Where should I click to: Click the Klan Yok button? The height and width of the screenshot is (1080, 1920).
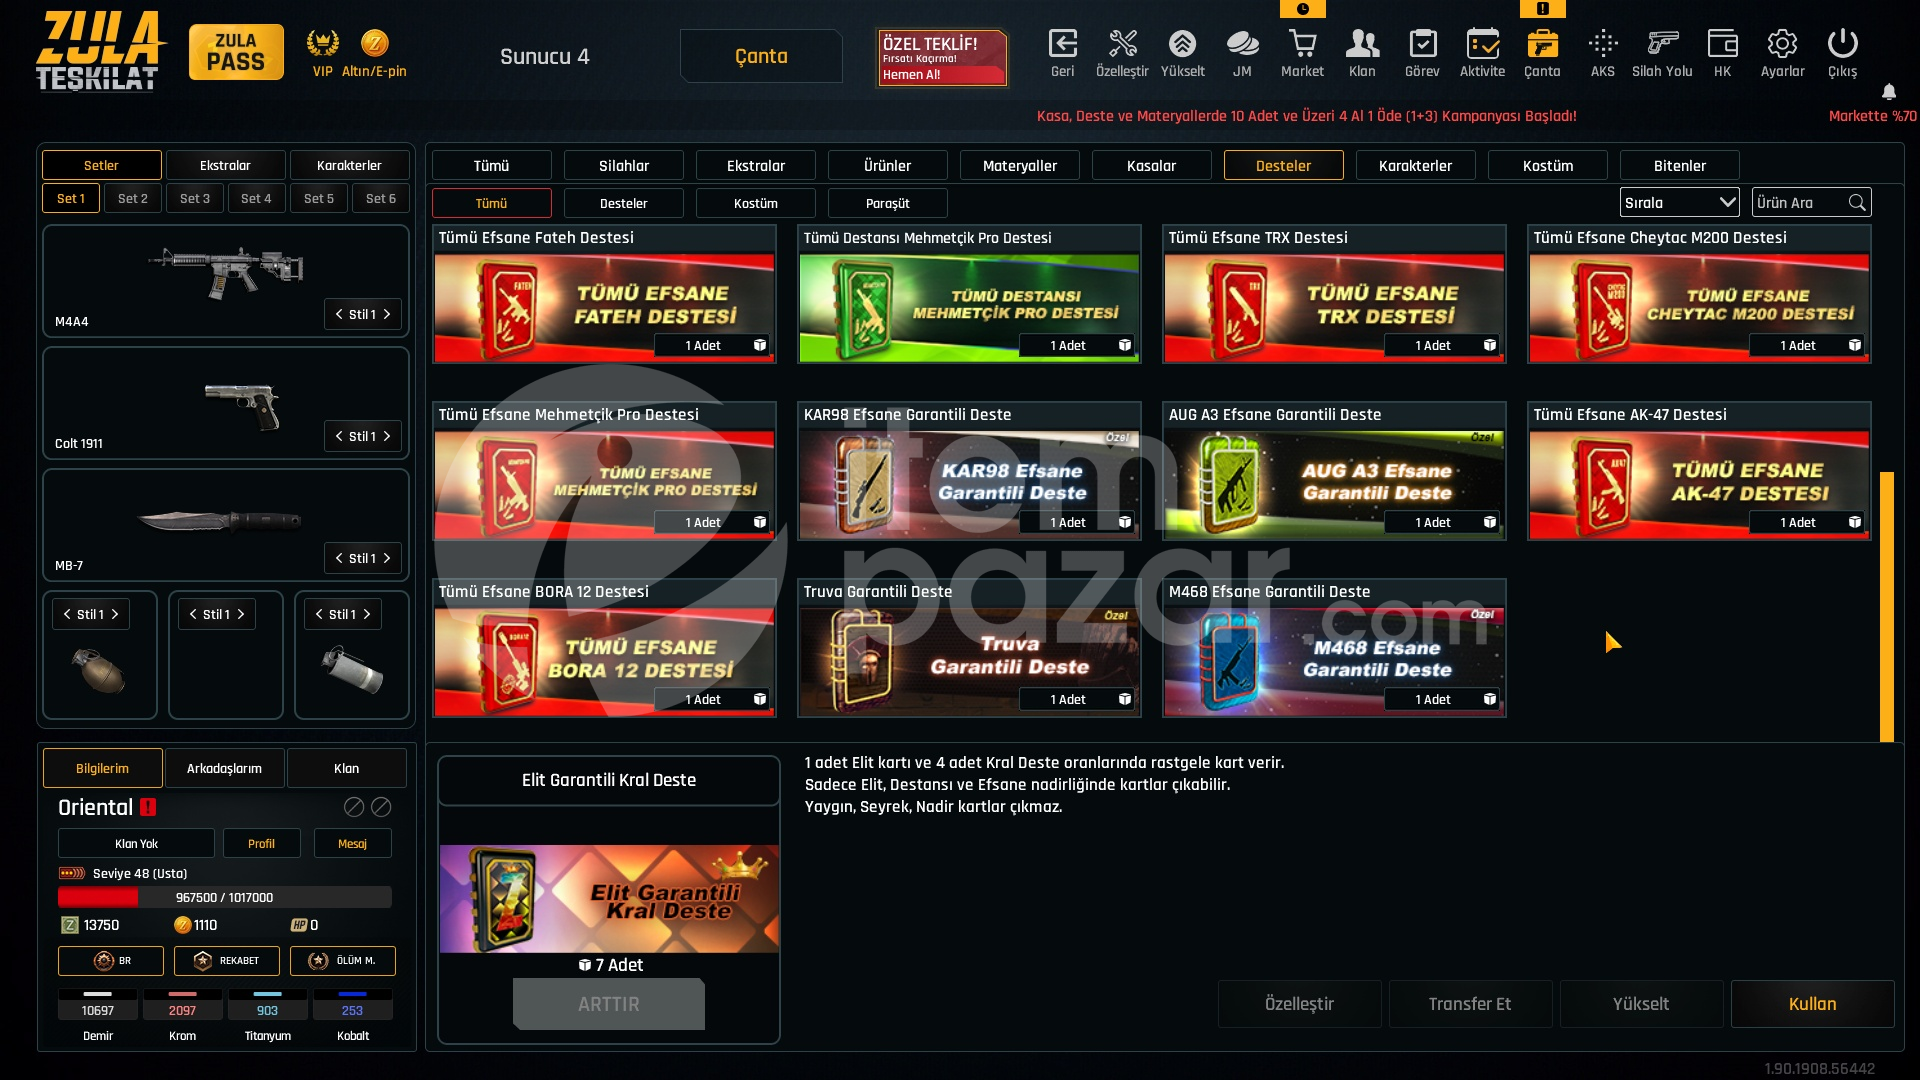point(136,844)
